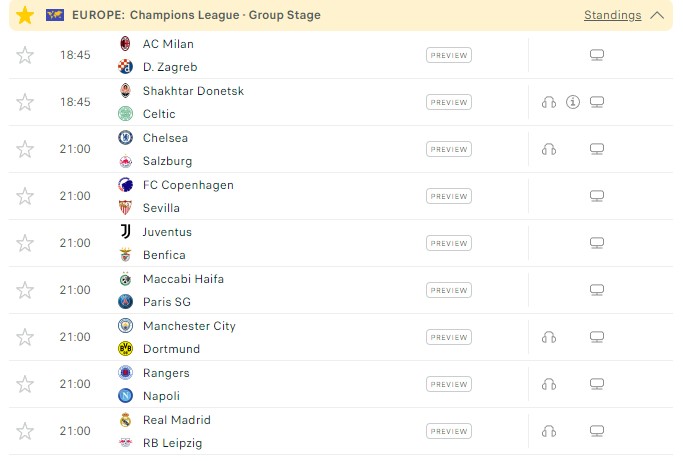This screenshot has height=461, width=683.
Task: Open Preview for FC Copenhagen vs Sevilla
Action: (x=448, y=196)
